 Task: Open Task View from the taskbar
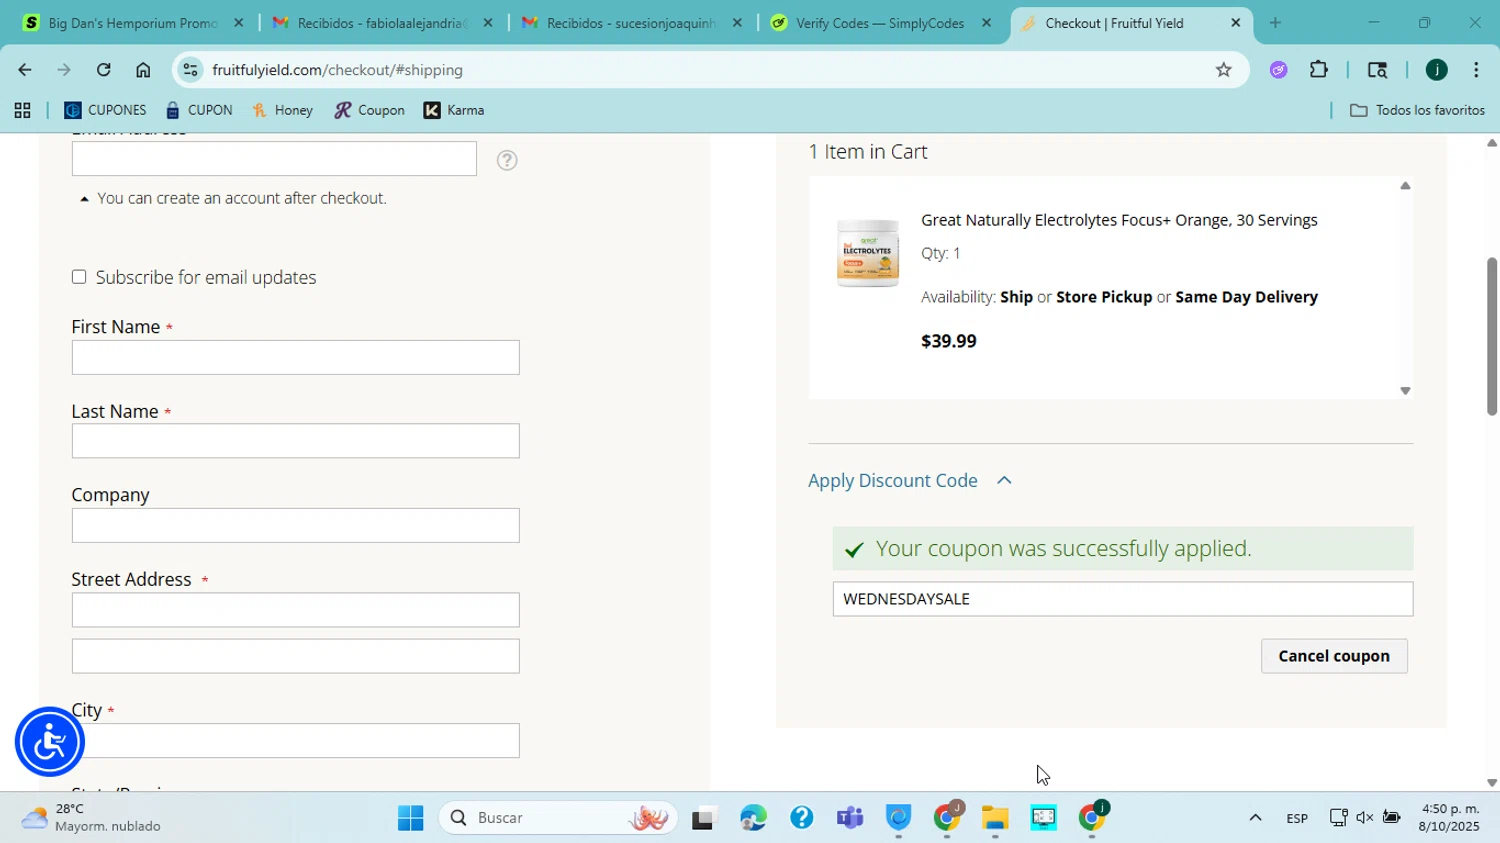(704, 818)
